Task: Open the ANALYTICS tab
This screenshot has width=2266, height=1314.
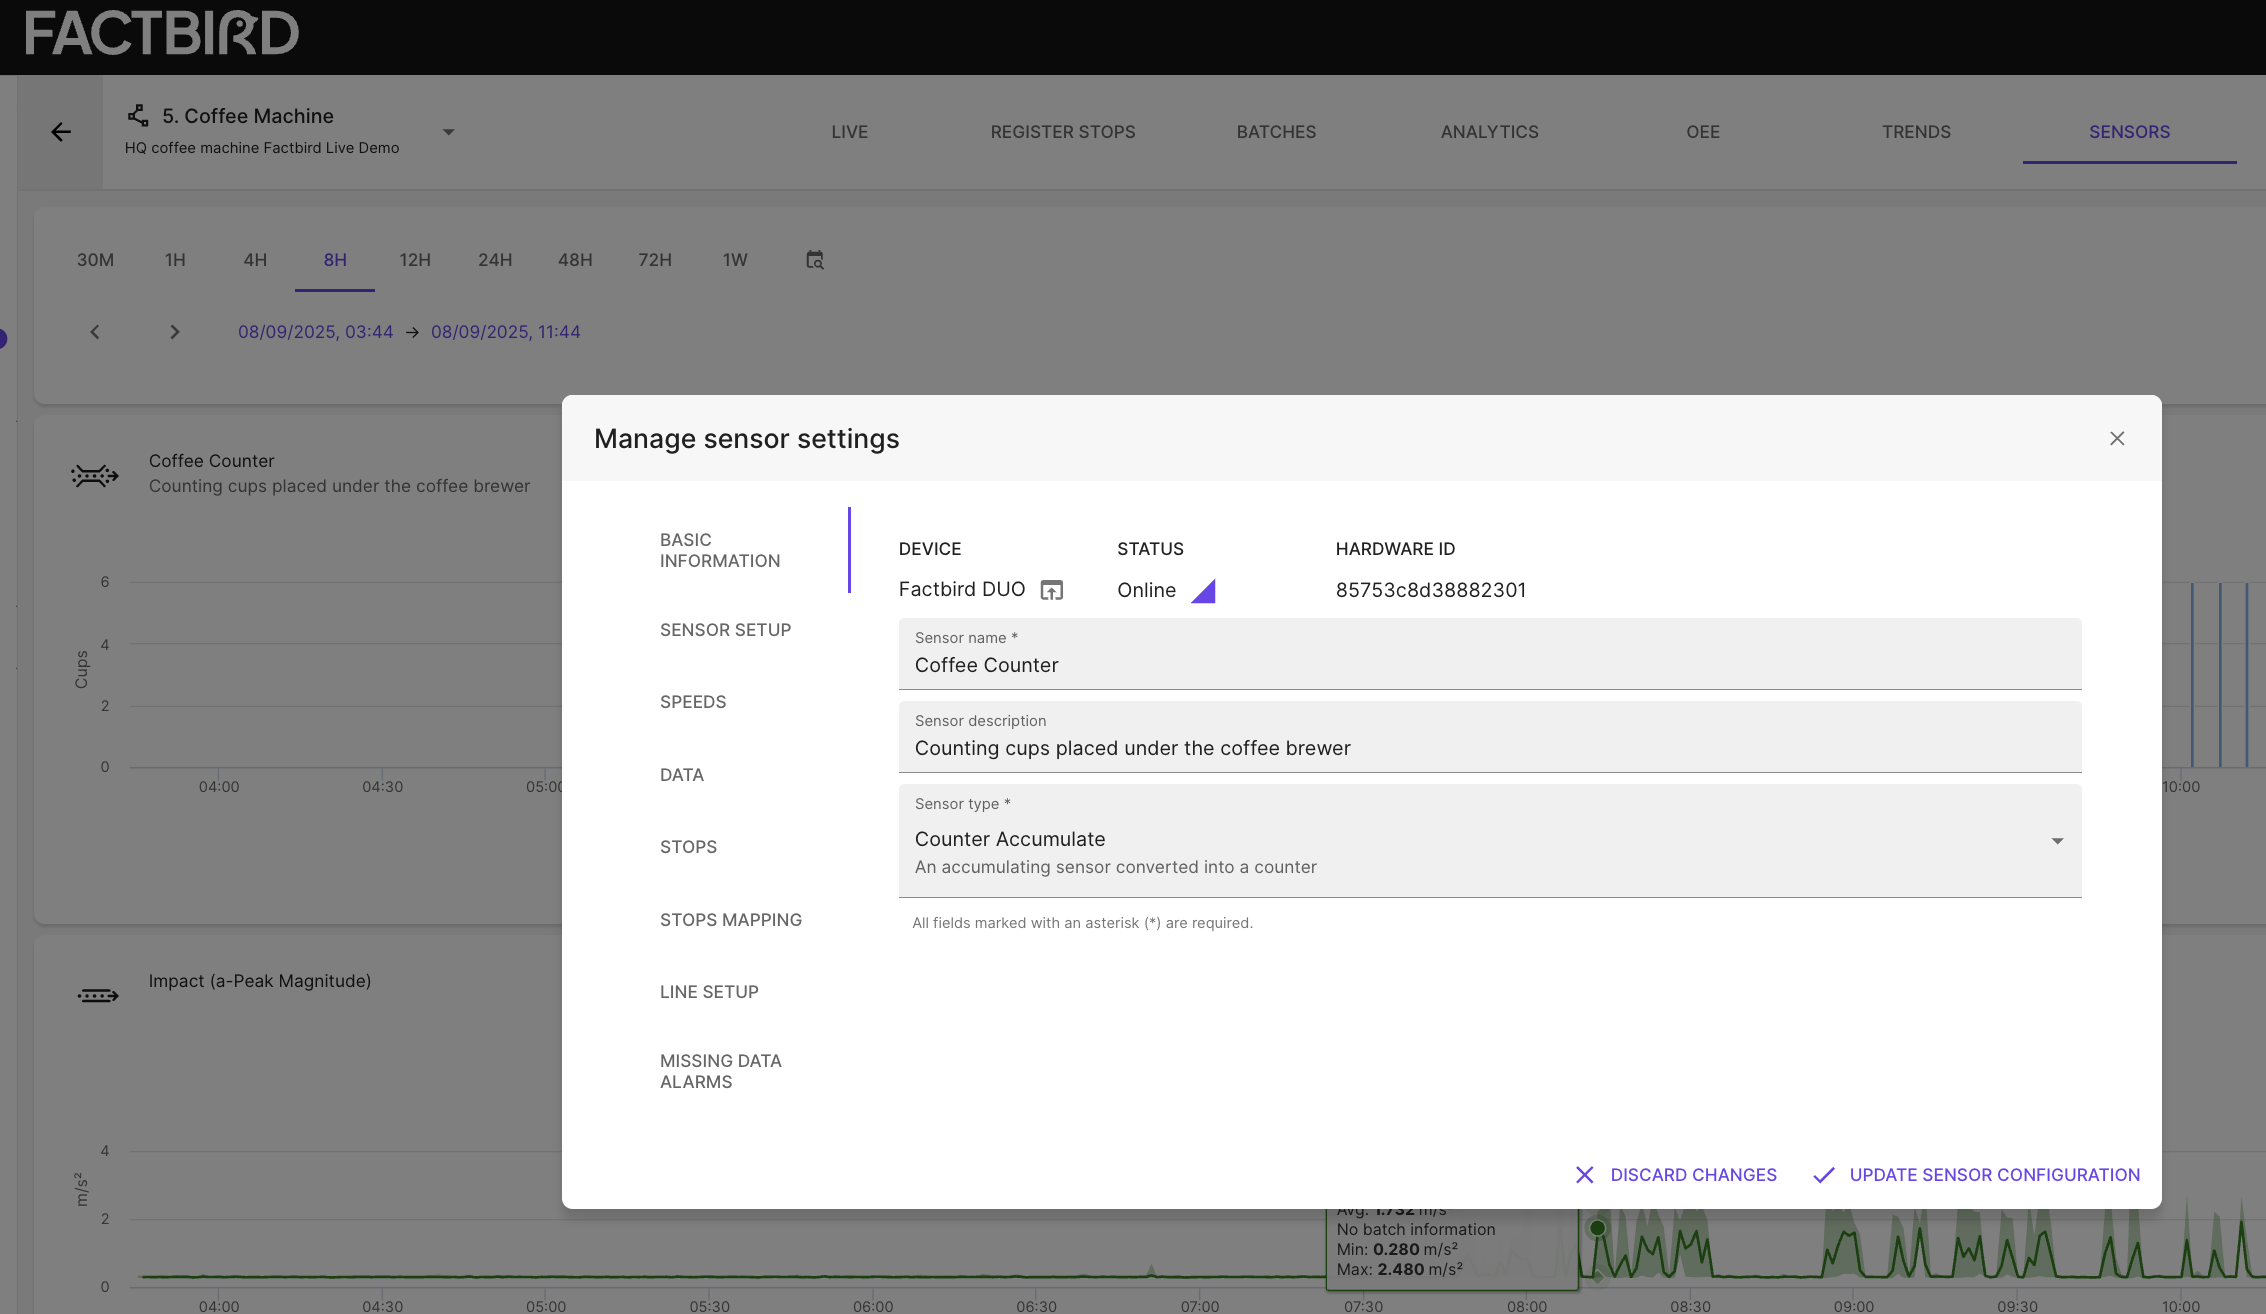Action: point(1490,132)
